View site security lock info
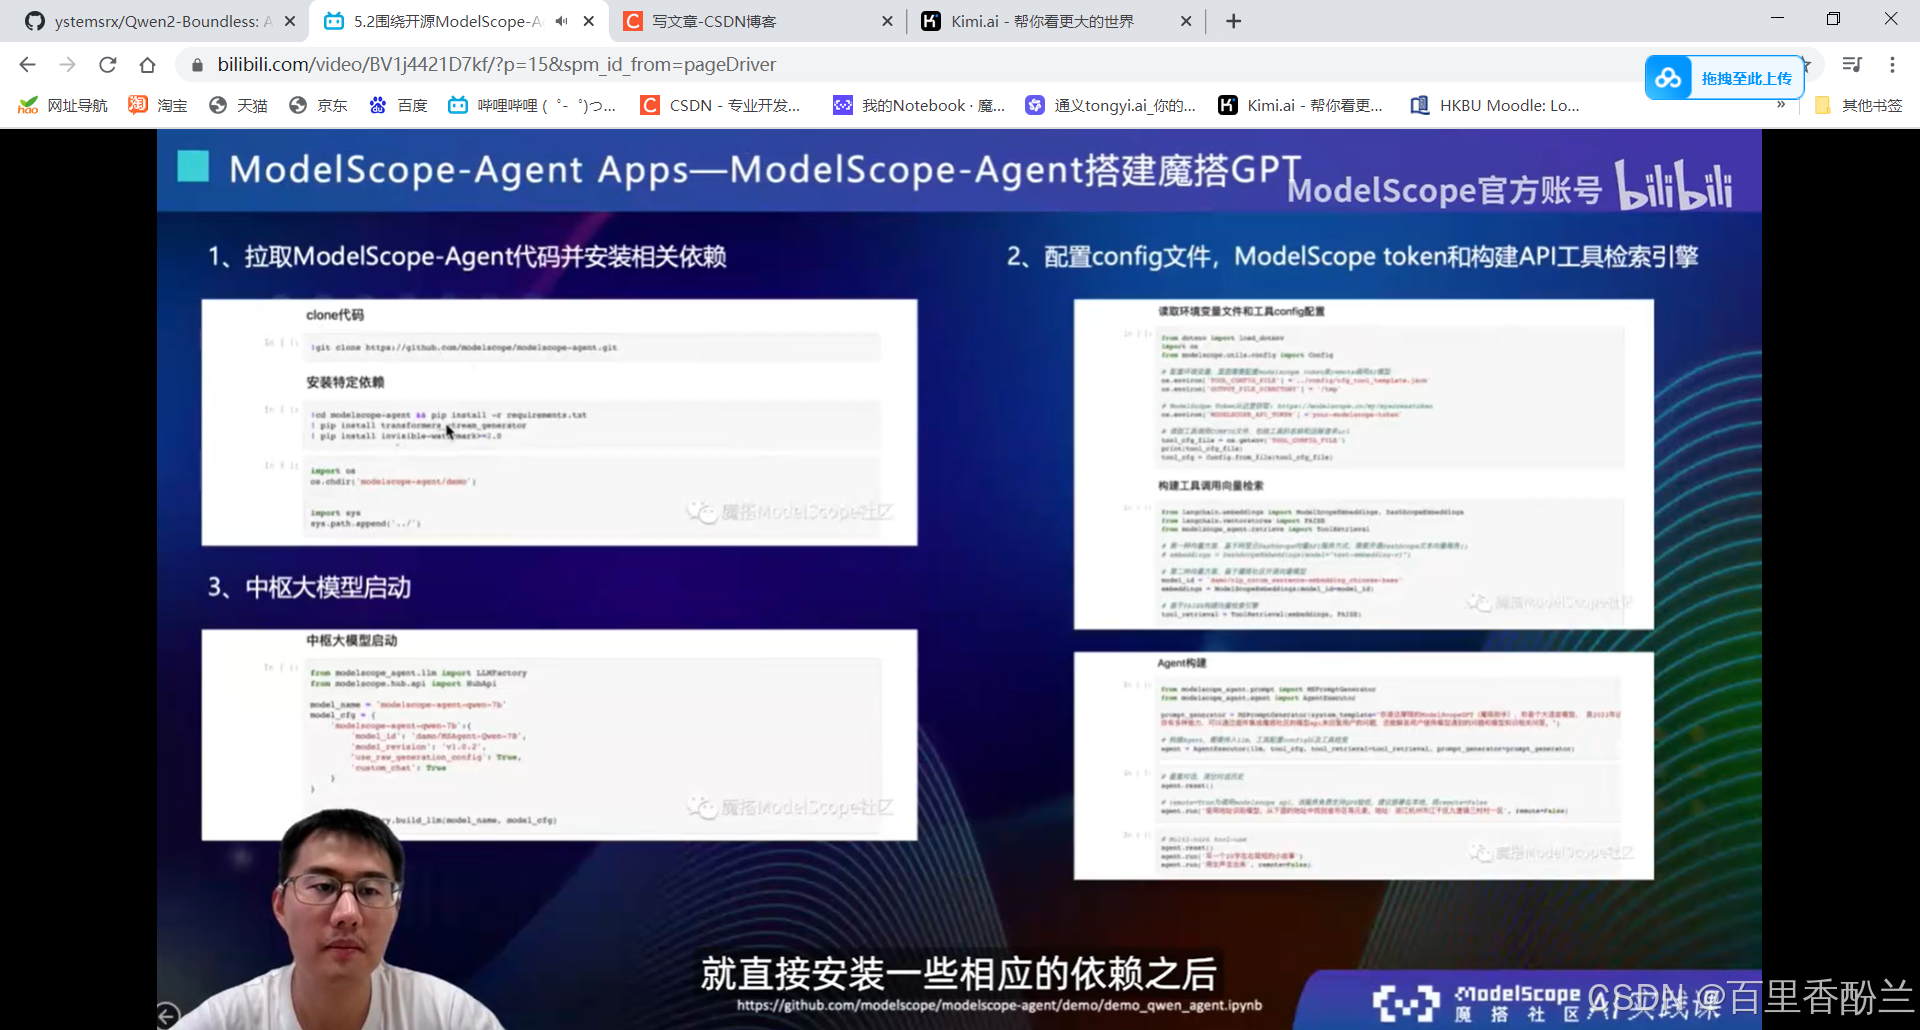The image size is (1920, 1030). point(197,65)
